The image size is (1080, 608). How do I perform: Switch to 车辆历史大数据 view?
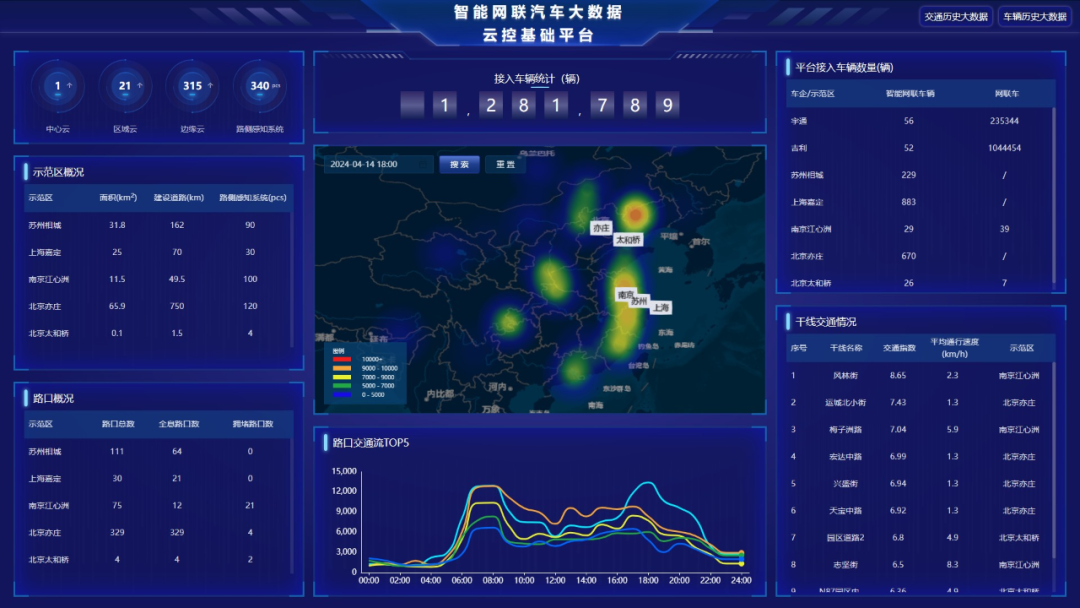[1034, 17]
